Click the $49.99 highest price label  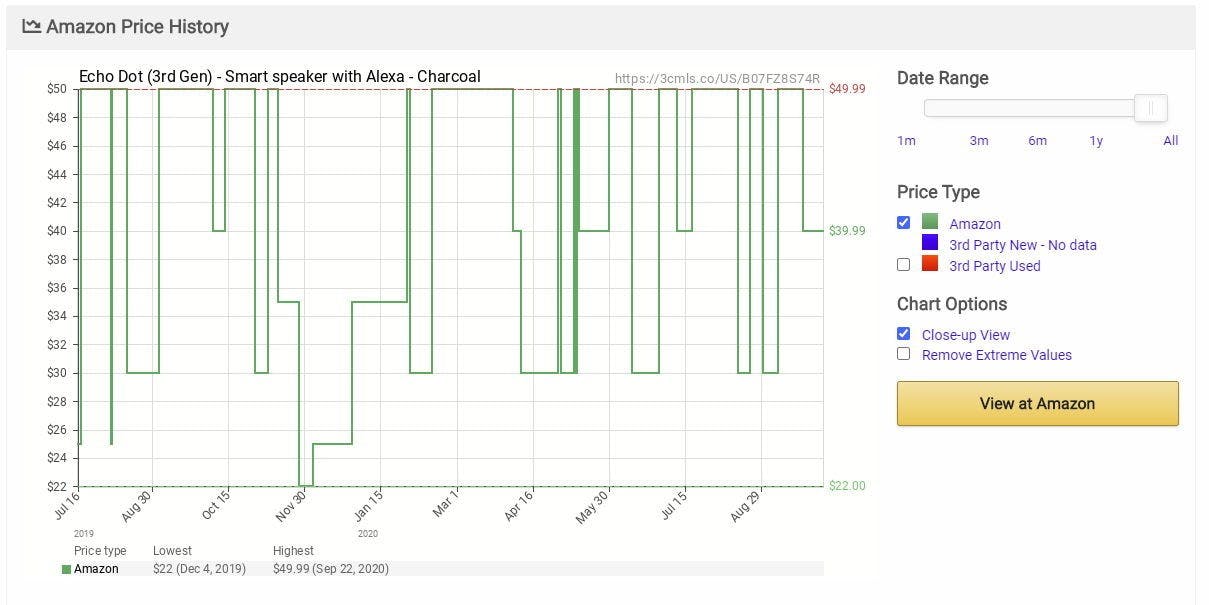pos(847,89)
